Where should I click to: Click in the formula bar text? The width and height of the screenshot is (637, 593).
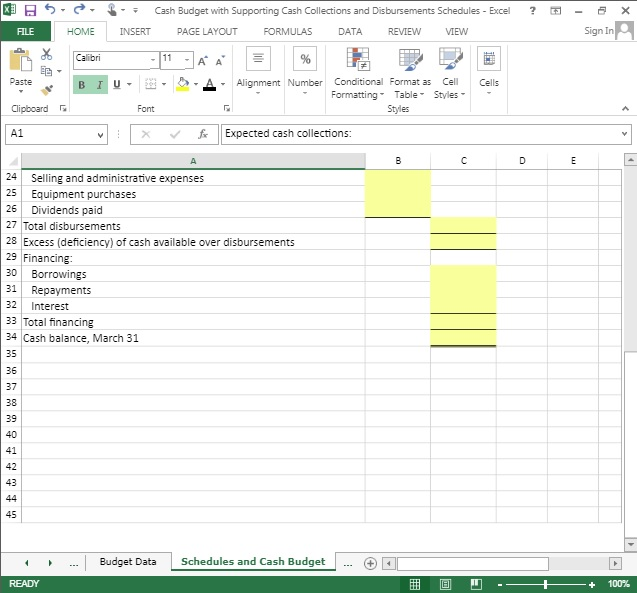tap(420, 134)
